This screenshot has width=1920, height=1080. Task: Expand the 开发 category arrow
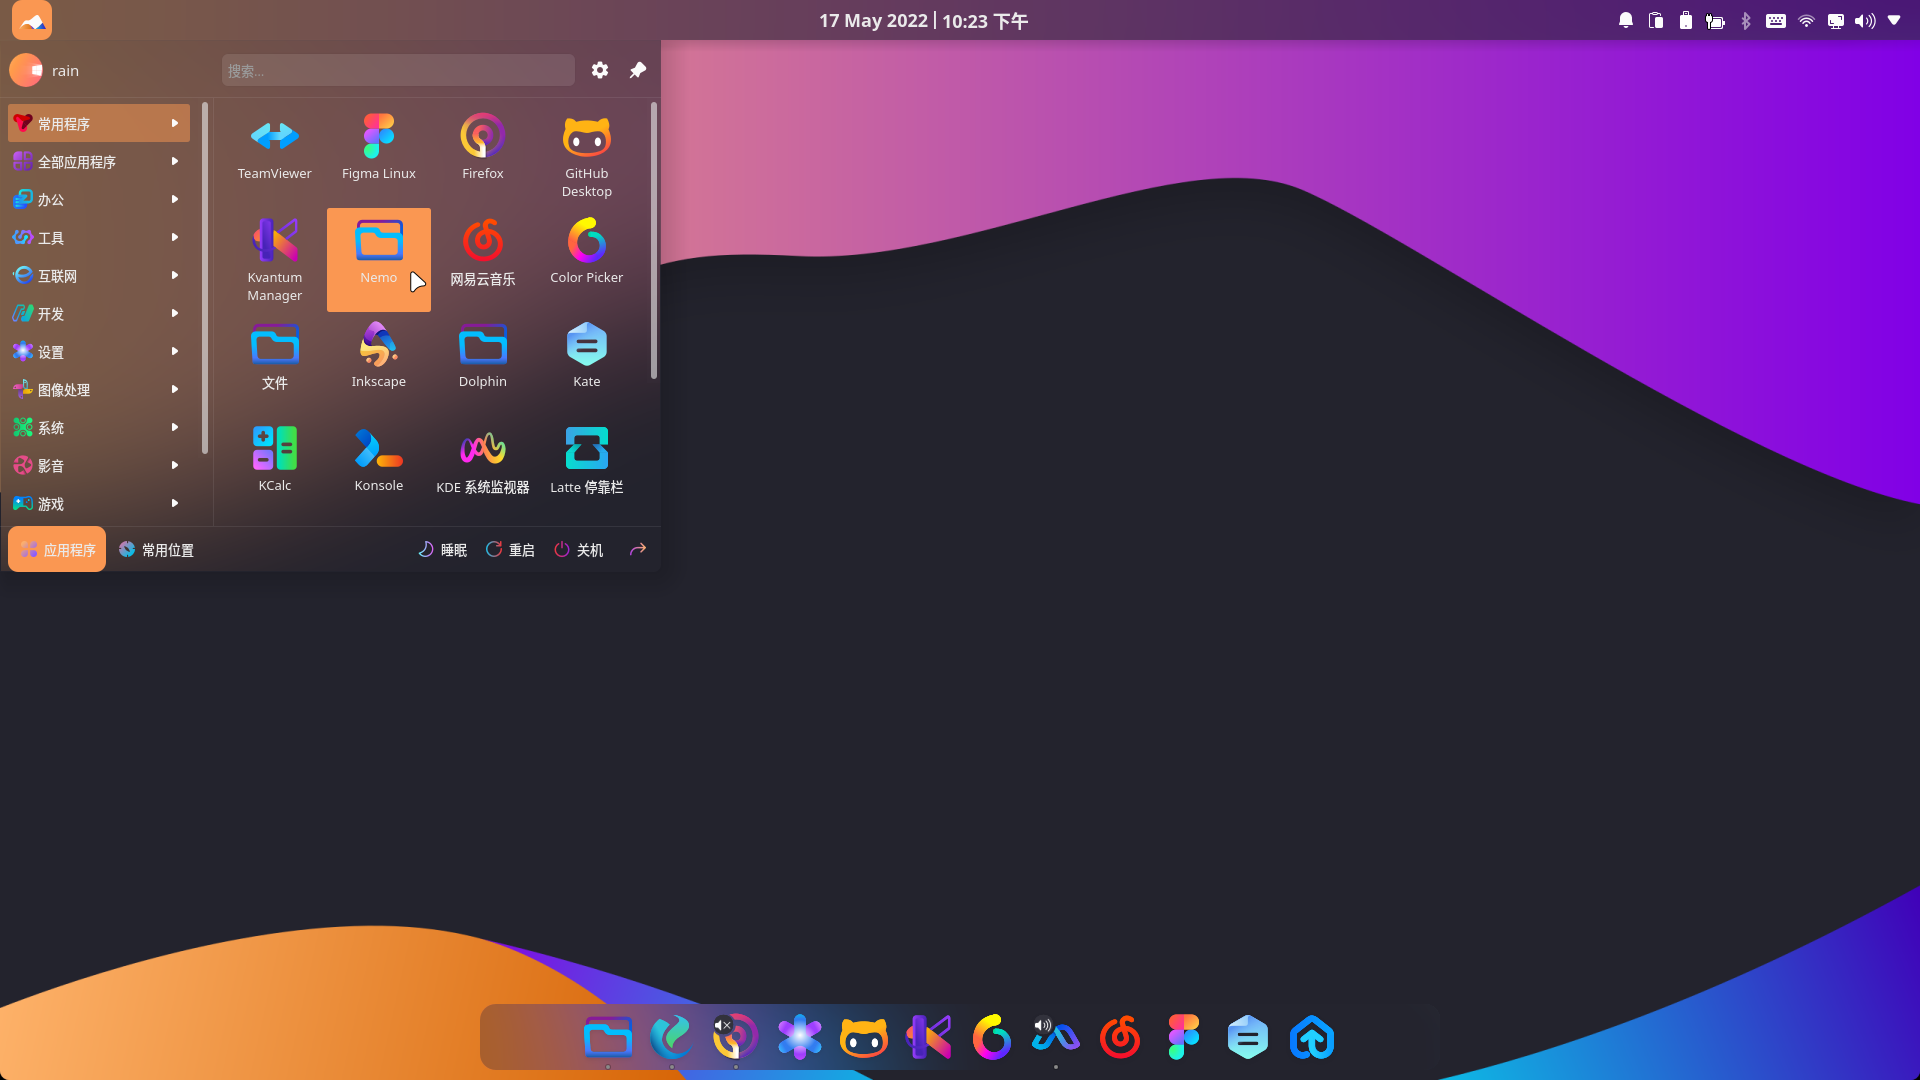tap(175, 313)
